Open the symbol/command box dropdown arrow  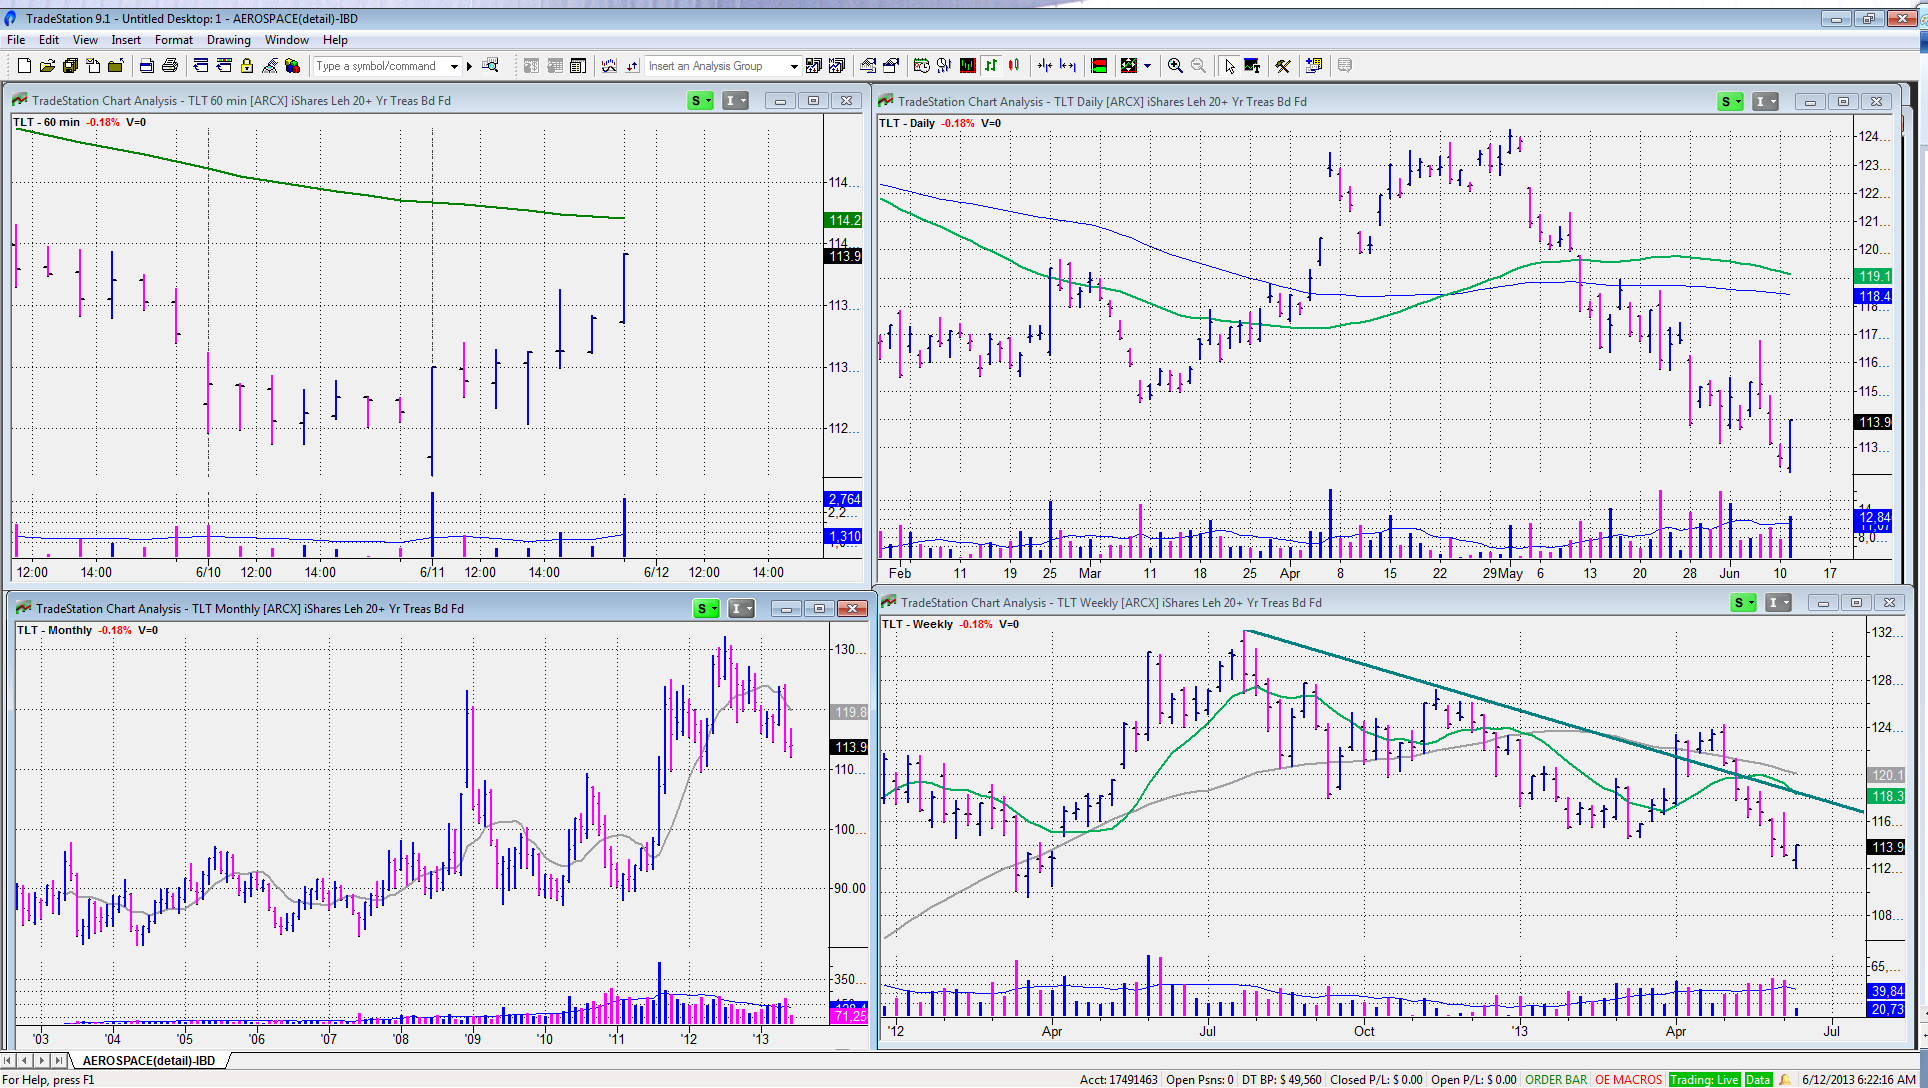coord(454,66)
